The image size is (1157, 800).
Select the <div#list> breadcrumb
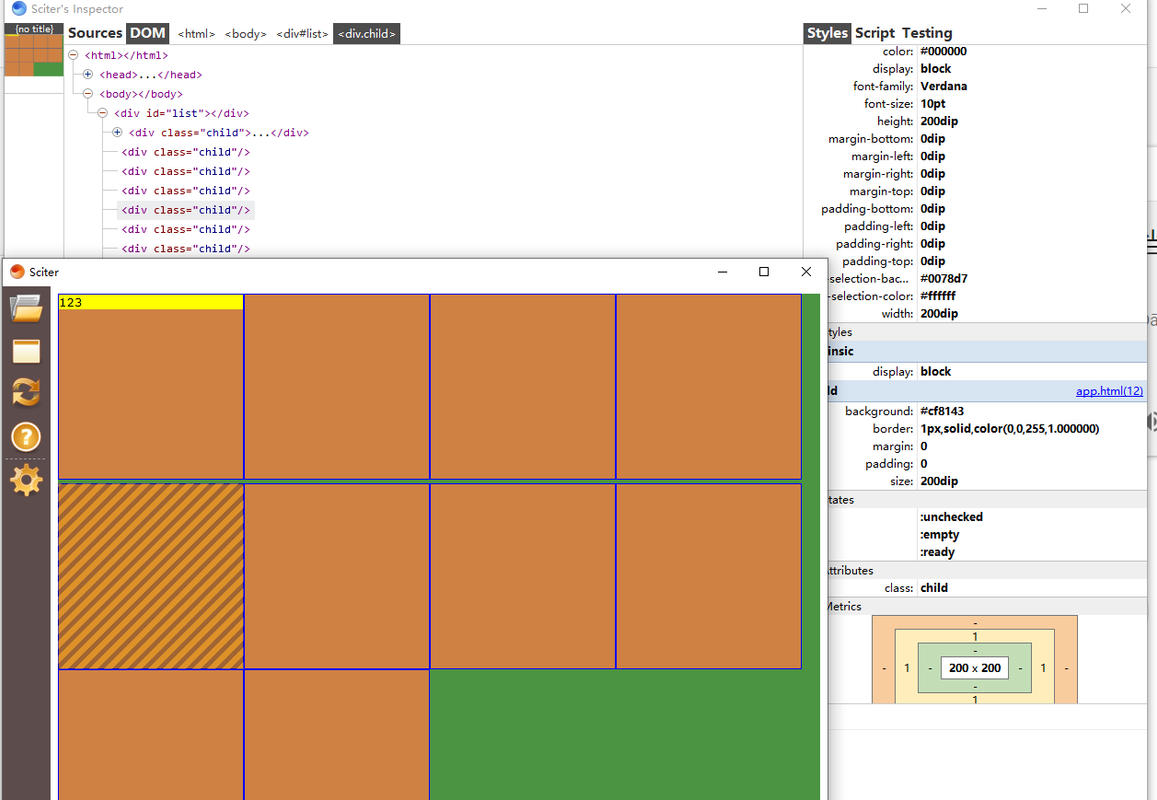tap(302, 34)
